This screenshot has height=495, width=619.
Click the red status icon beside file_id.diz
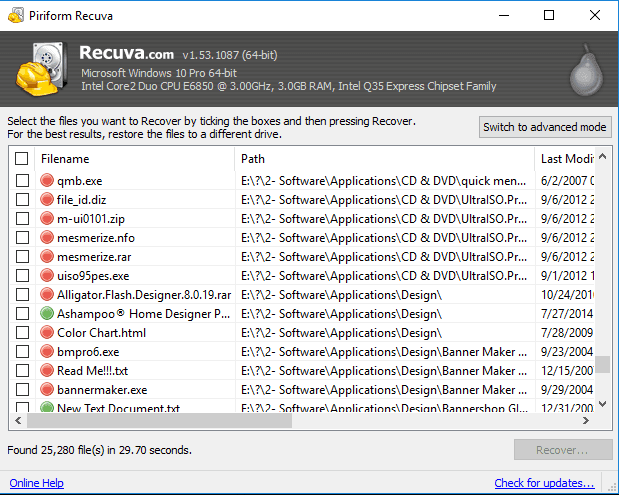pyautogui.click(x=47, y=200)
